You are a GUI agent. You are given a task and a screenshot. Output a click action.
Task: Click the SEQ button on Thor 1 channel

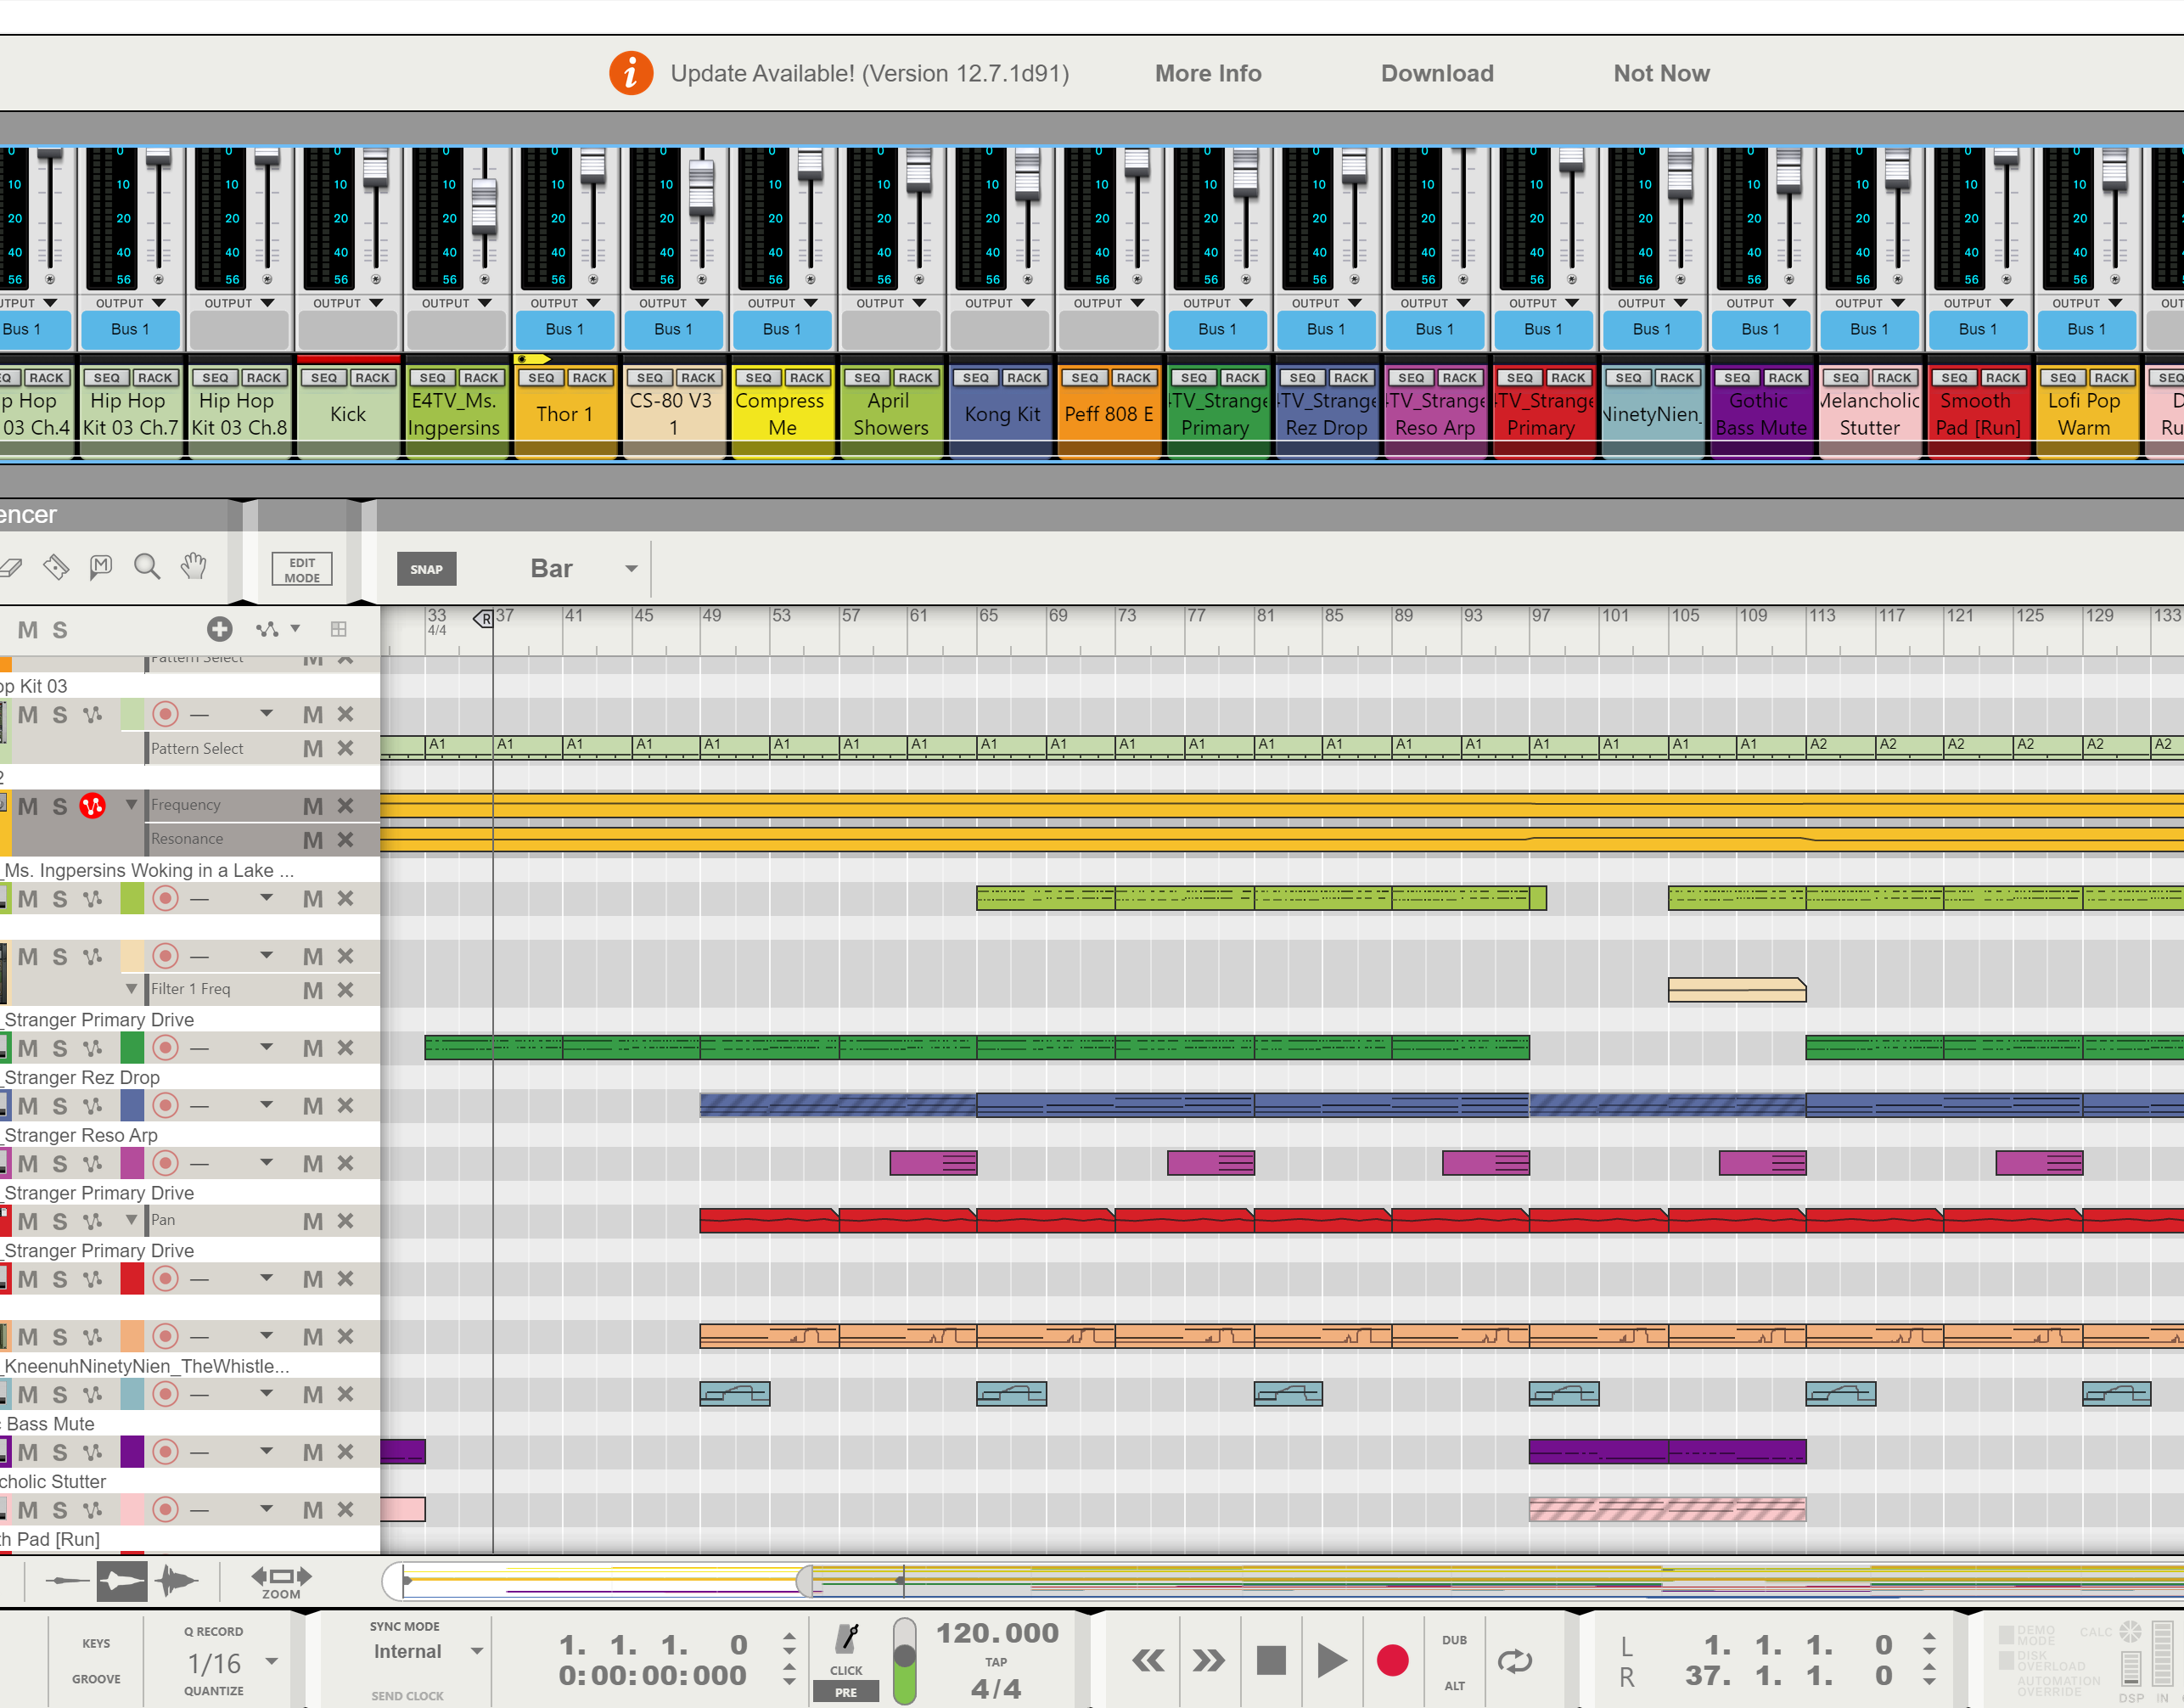tap(541, 378)
